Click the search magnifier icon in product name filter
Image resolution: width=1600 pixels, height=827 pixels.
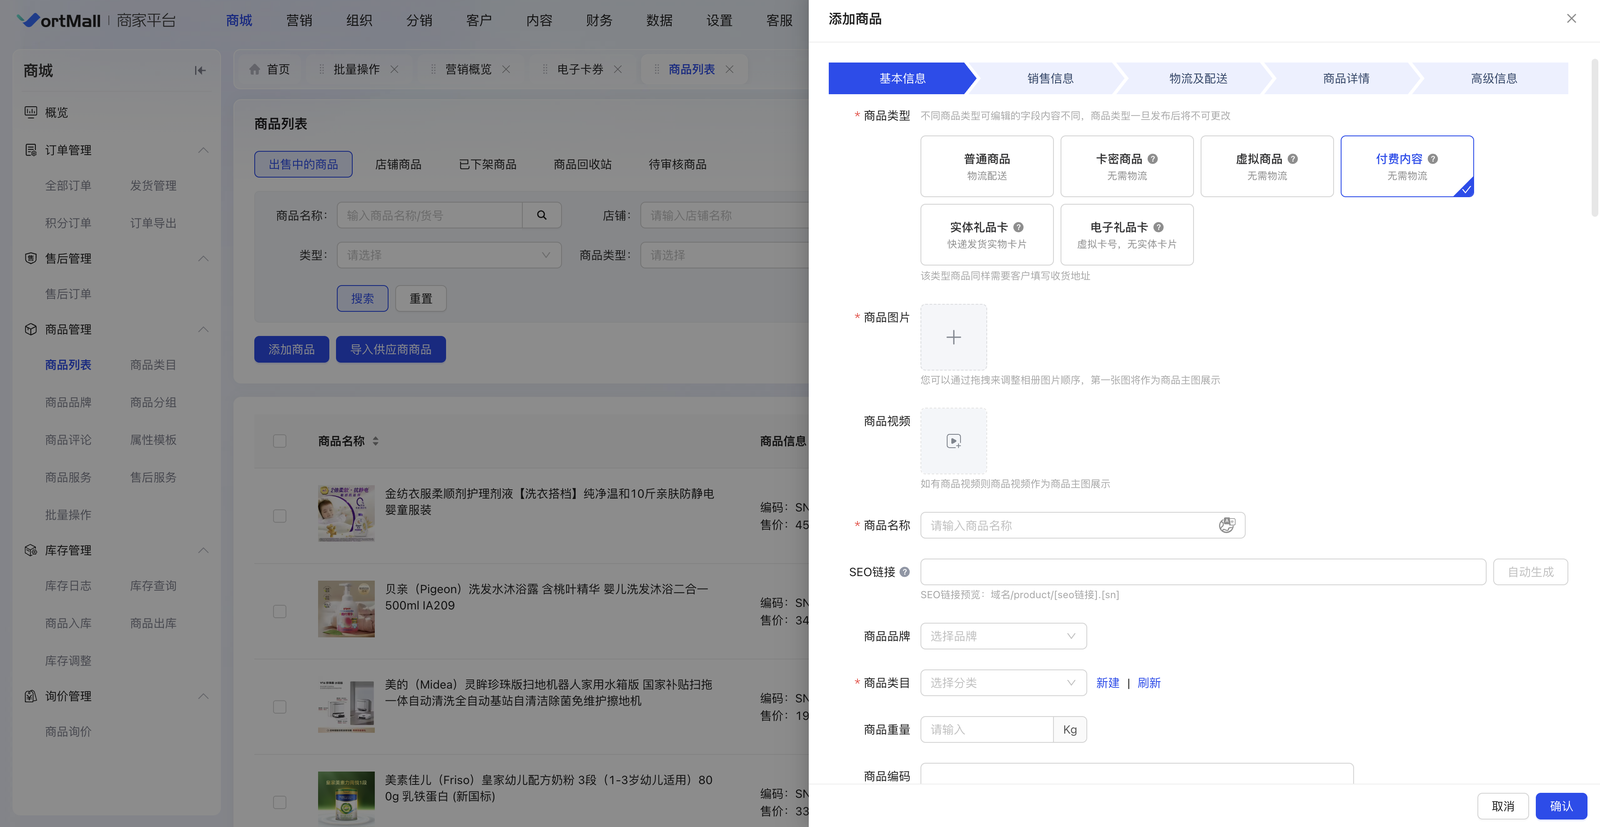tap(542, 215)
